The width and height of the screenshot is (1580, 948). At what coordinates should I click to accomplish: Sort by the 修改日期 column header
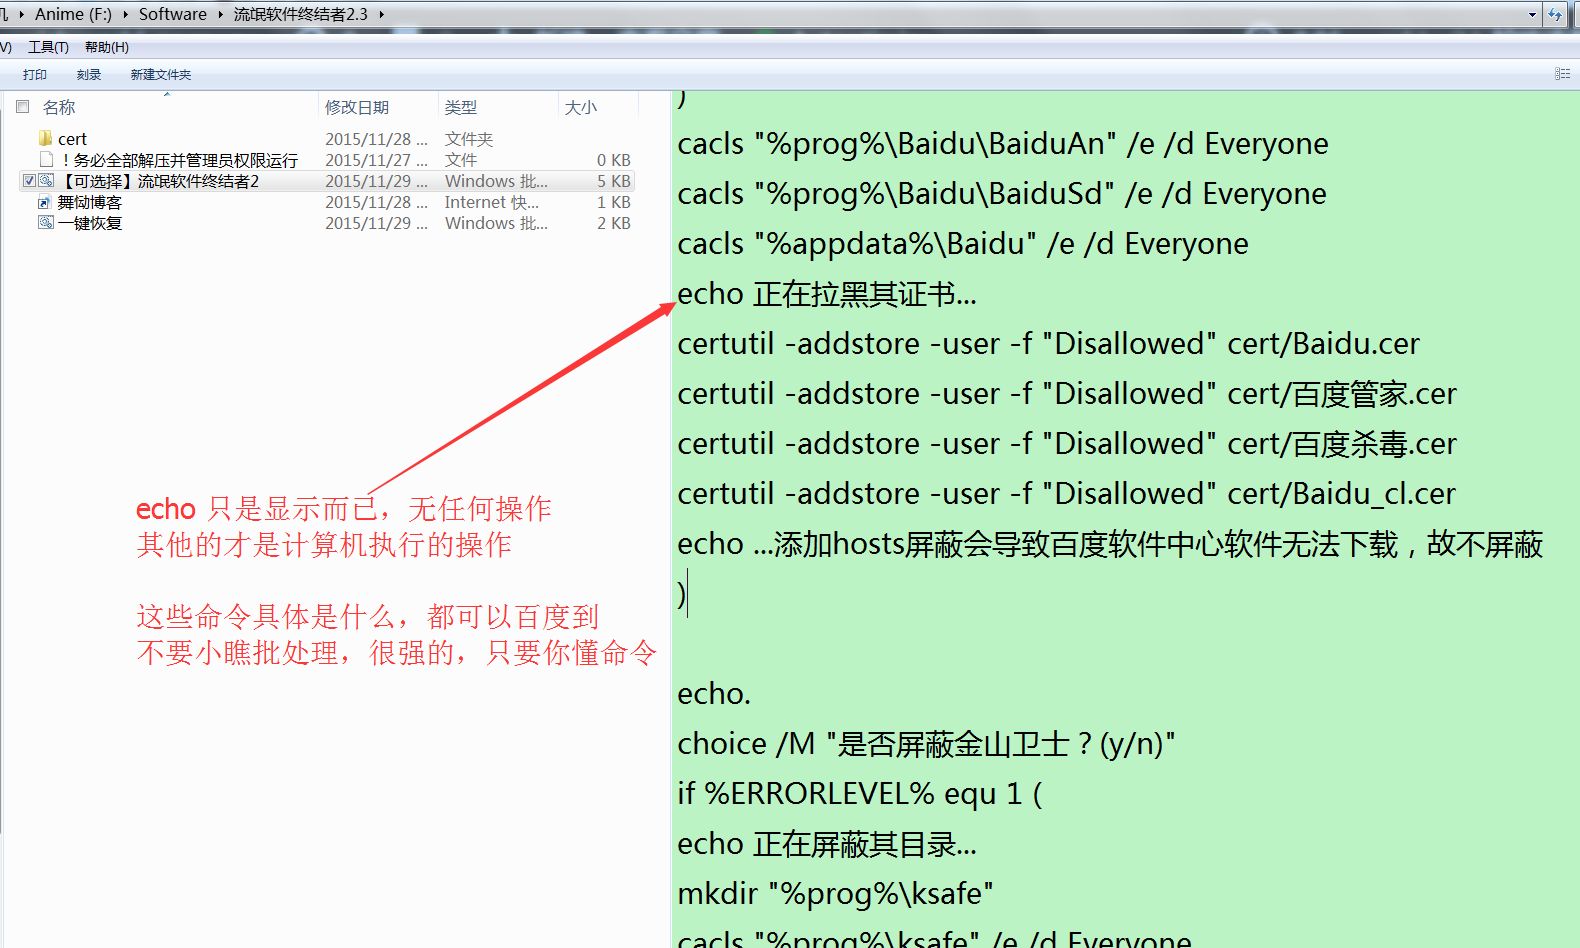357,107
